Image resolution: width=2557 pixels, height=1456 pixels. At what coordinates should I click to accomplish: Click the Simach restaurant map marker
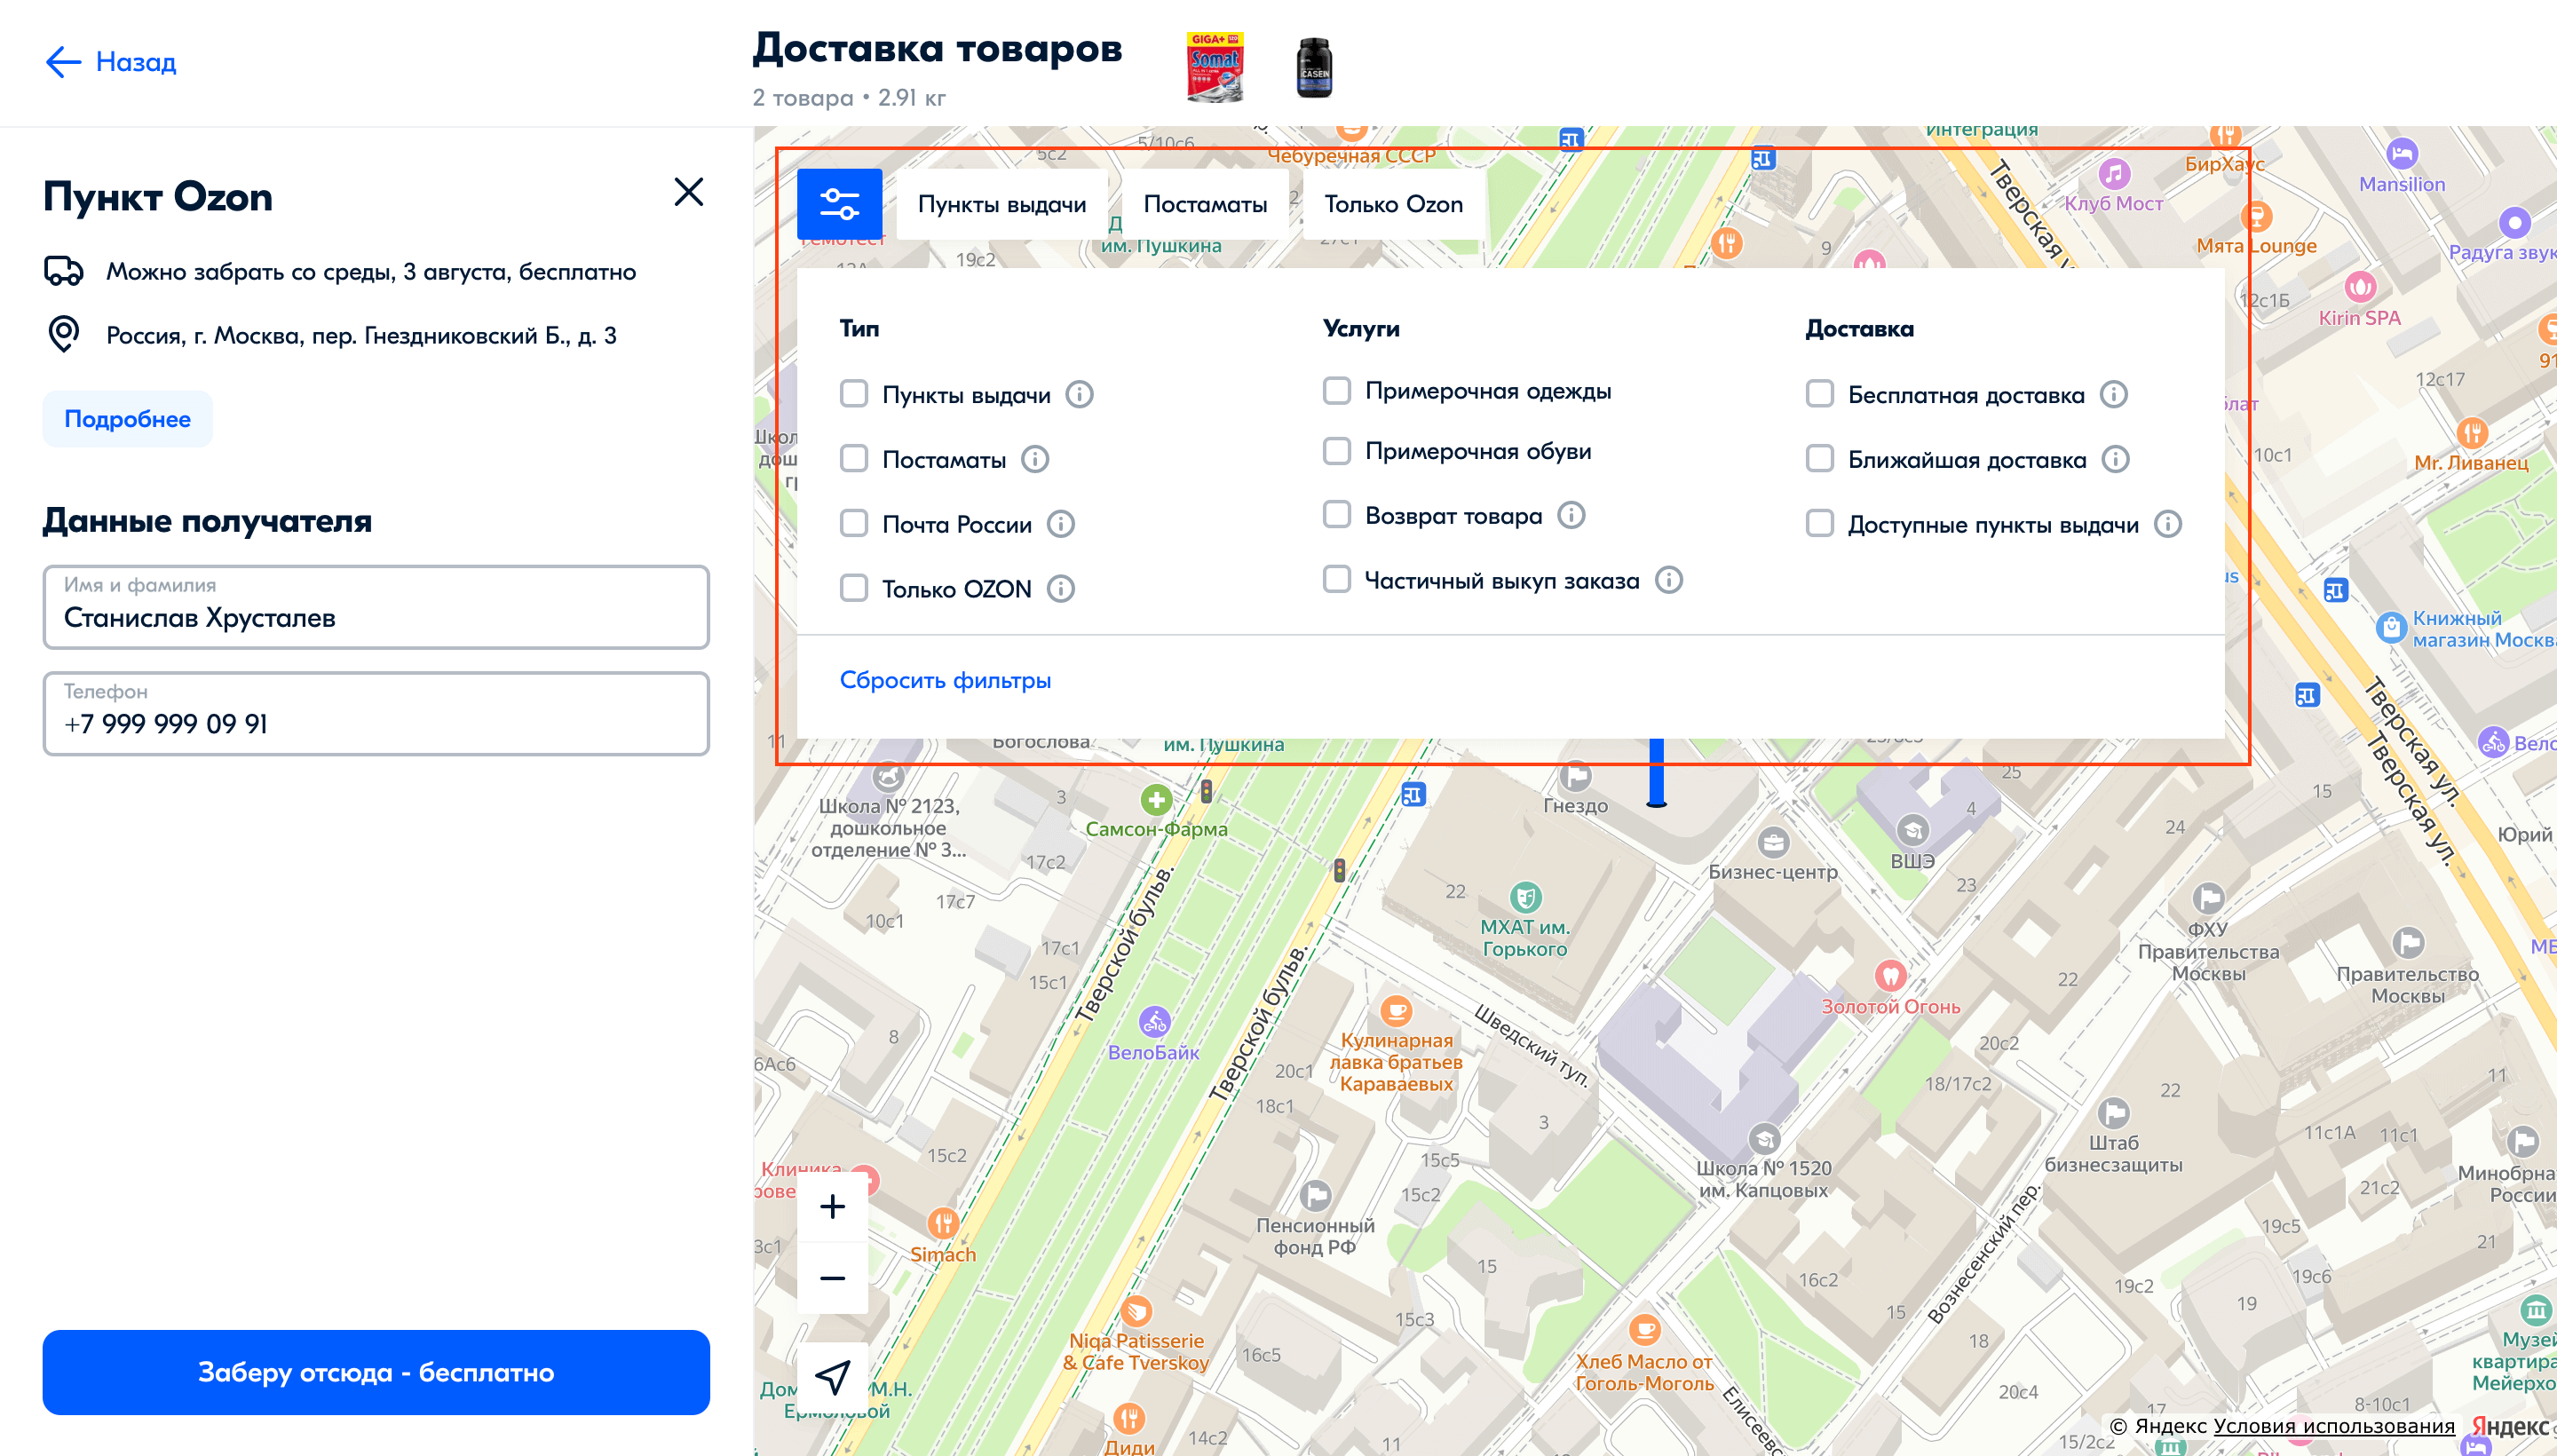942,1222
